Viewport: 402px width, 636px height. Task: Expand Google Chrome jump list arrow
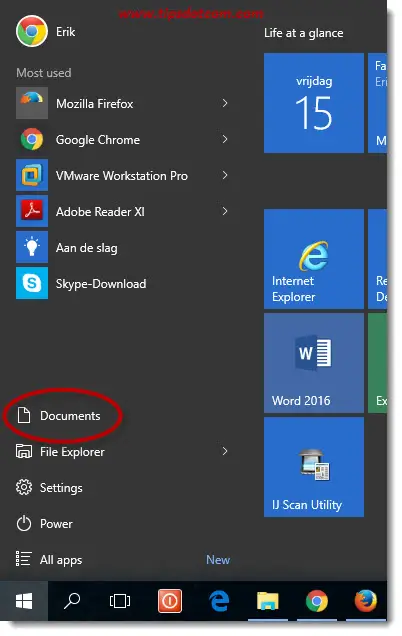225,139
